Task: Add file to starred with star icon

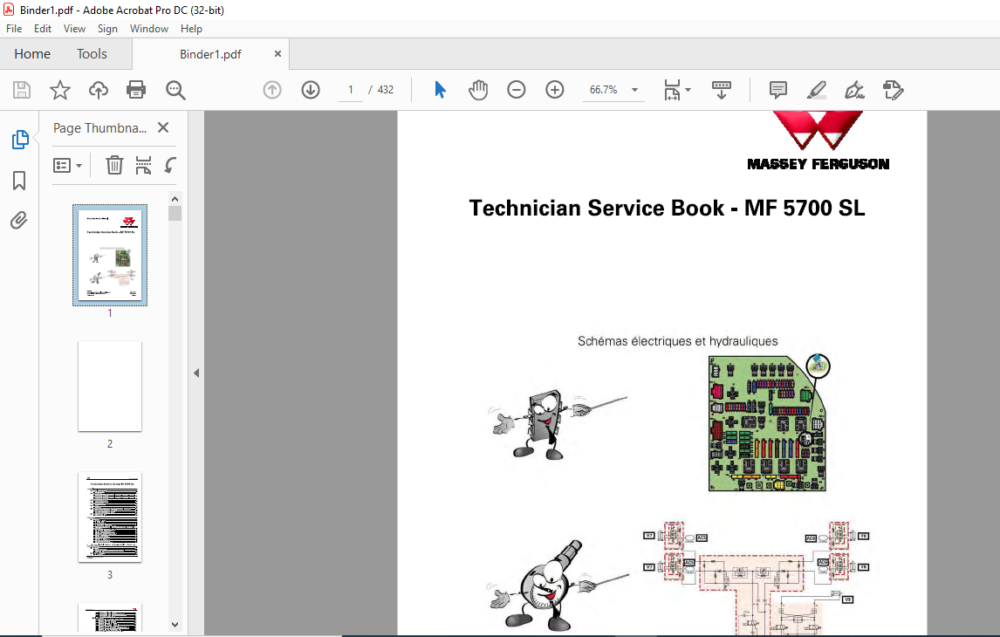Action: pos(60,90)
